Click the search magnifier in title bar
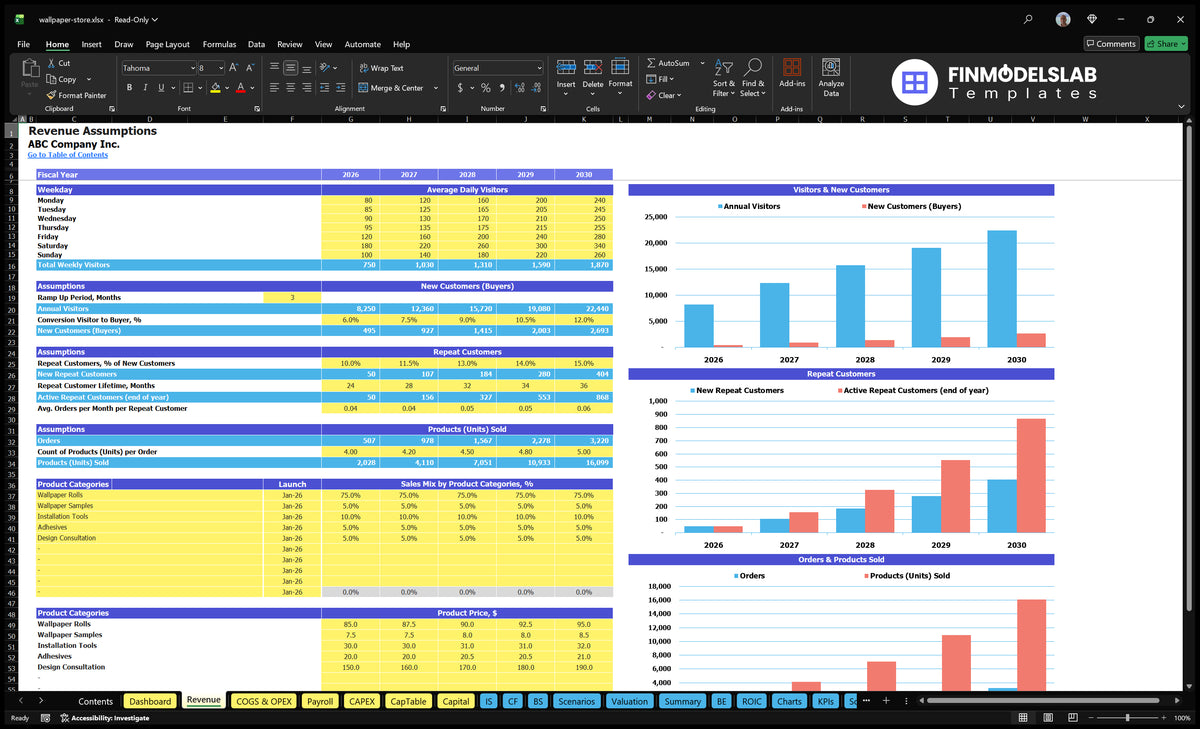The width and height of the screenshot is (1200, 729). coord(1028,19)
